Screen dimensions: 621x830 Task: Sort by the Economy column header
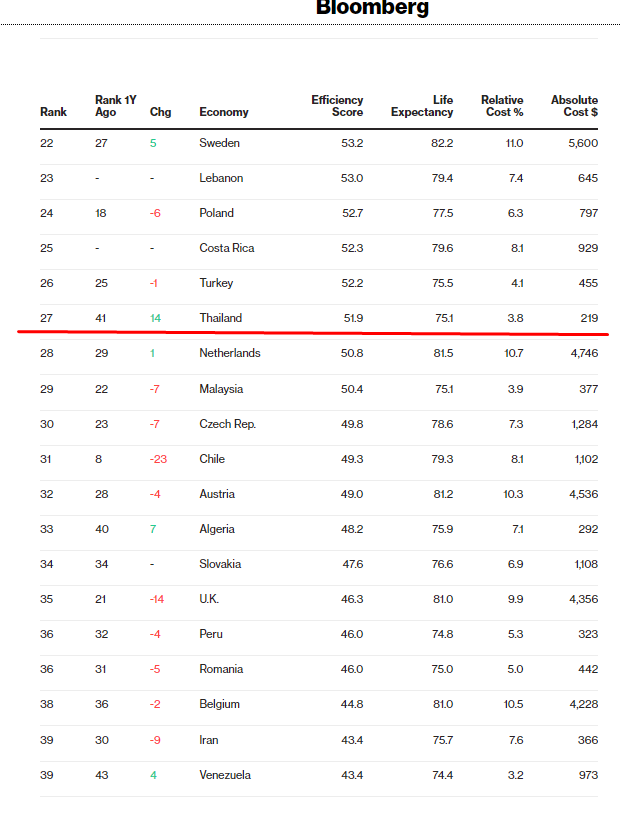[224, 112]
